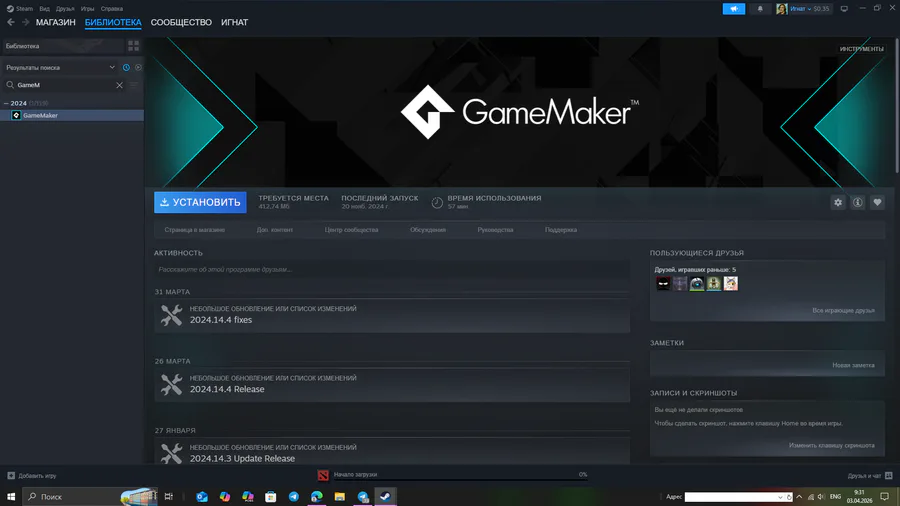The image size is (900, 506).
Task: Click the УСТАНОВИТЬ install button
Action: (200, 202)
